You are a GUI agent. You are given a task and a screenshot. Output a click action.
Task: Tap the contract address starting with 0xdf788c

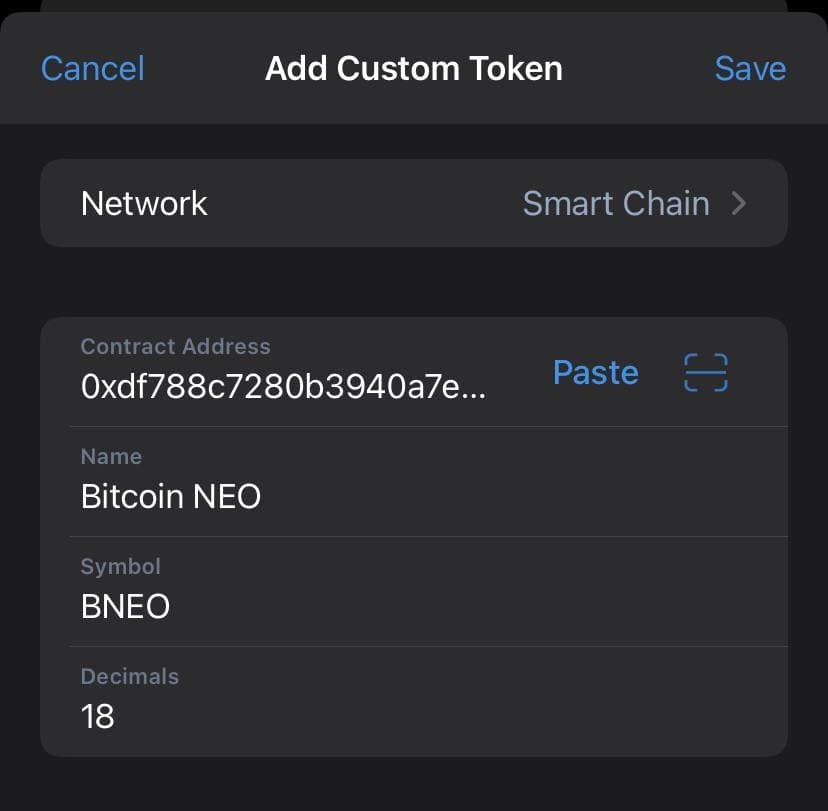pos(283,388)
